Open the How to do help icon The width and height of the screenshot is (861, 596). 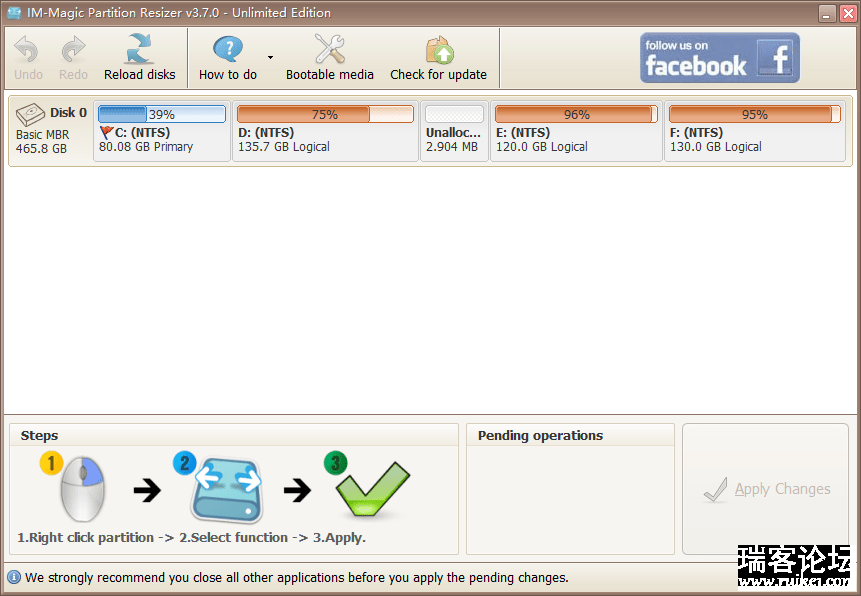coord(228,49)
